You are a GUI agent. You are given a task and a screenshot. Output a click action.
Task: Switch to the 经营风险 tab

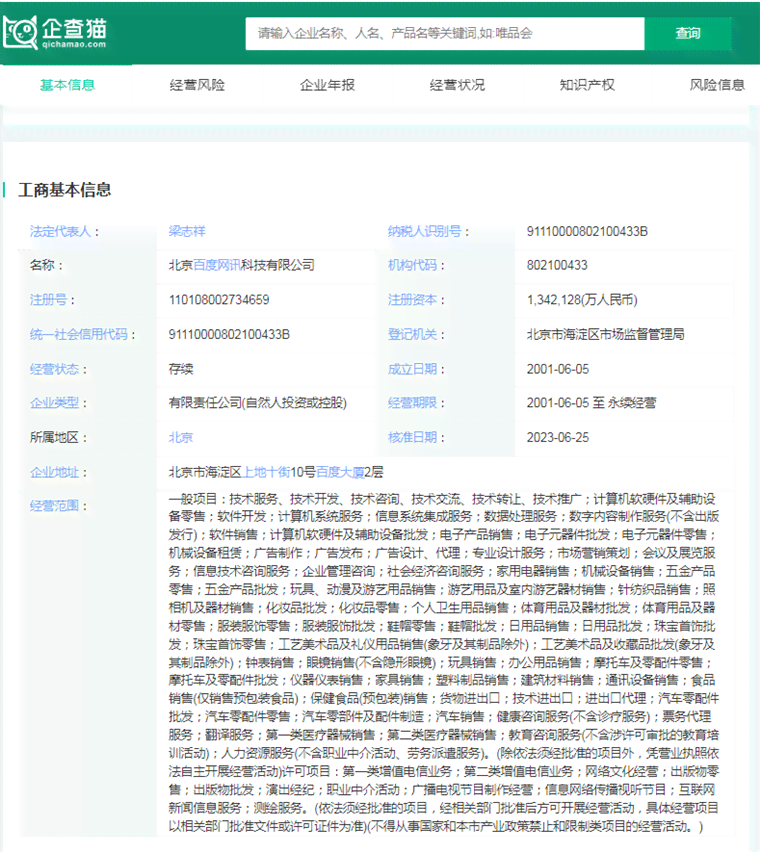197,85
